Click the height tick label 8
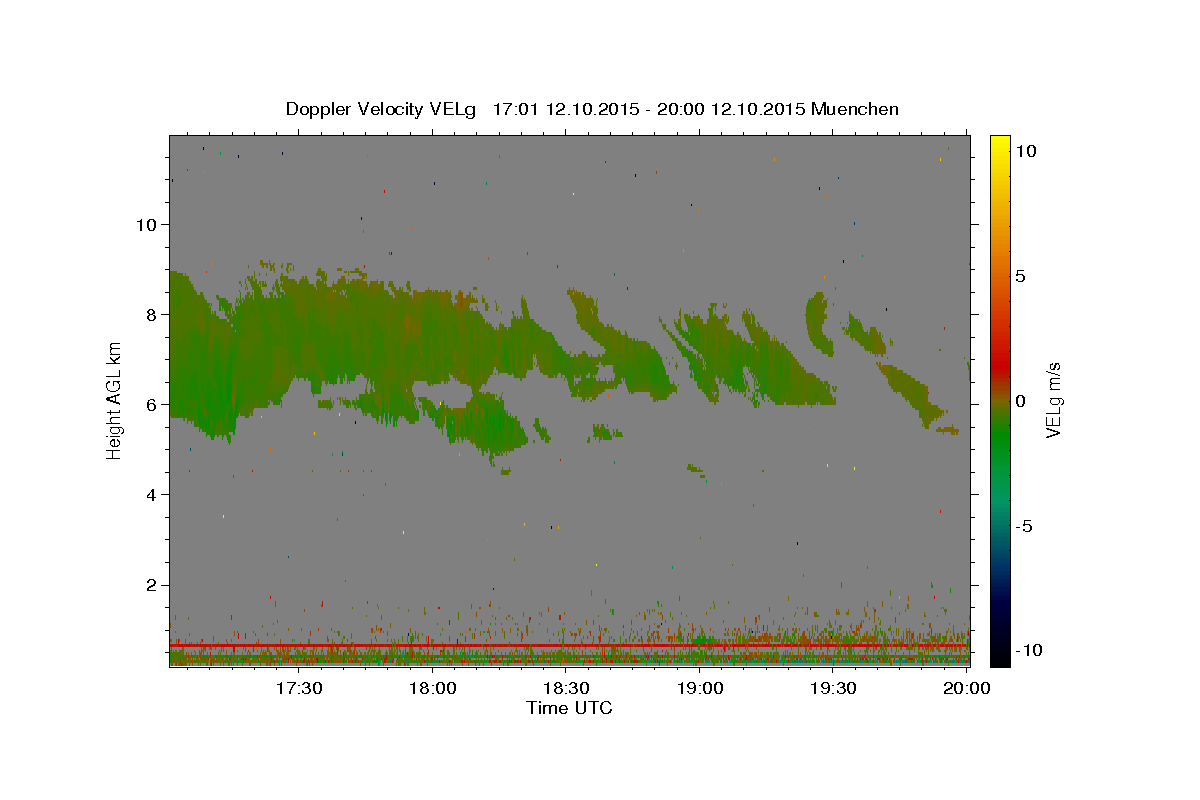The image size is (1200, 800). 151,314
